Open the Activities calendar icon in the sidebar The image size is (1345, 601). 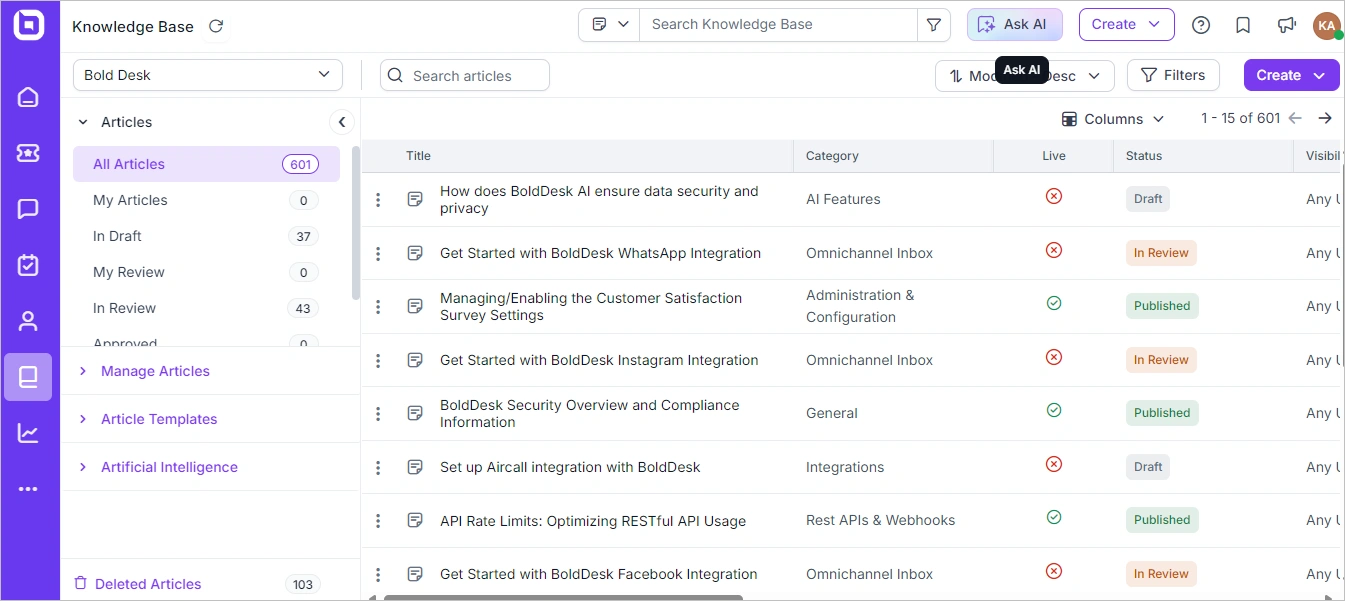tap(28, 265)
